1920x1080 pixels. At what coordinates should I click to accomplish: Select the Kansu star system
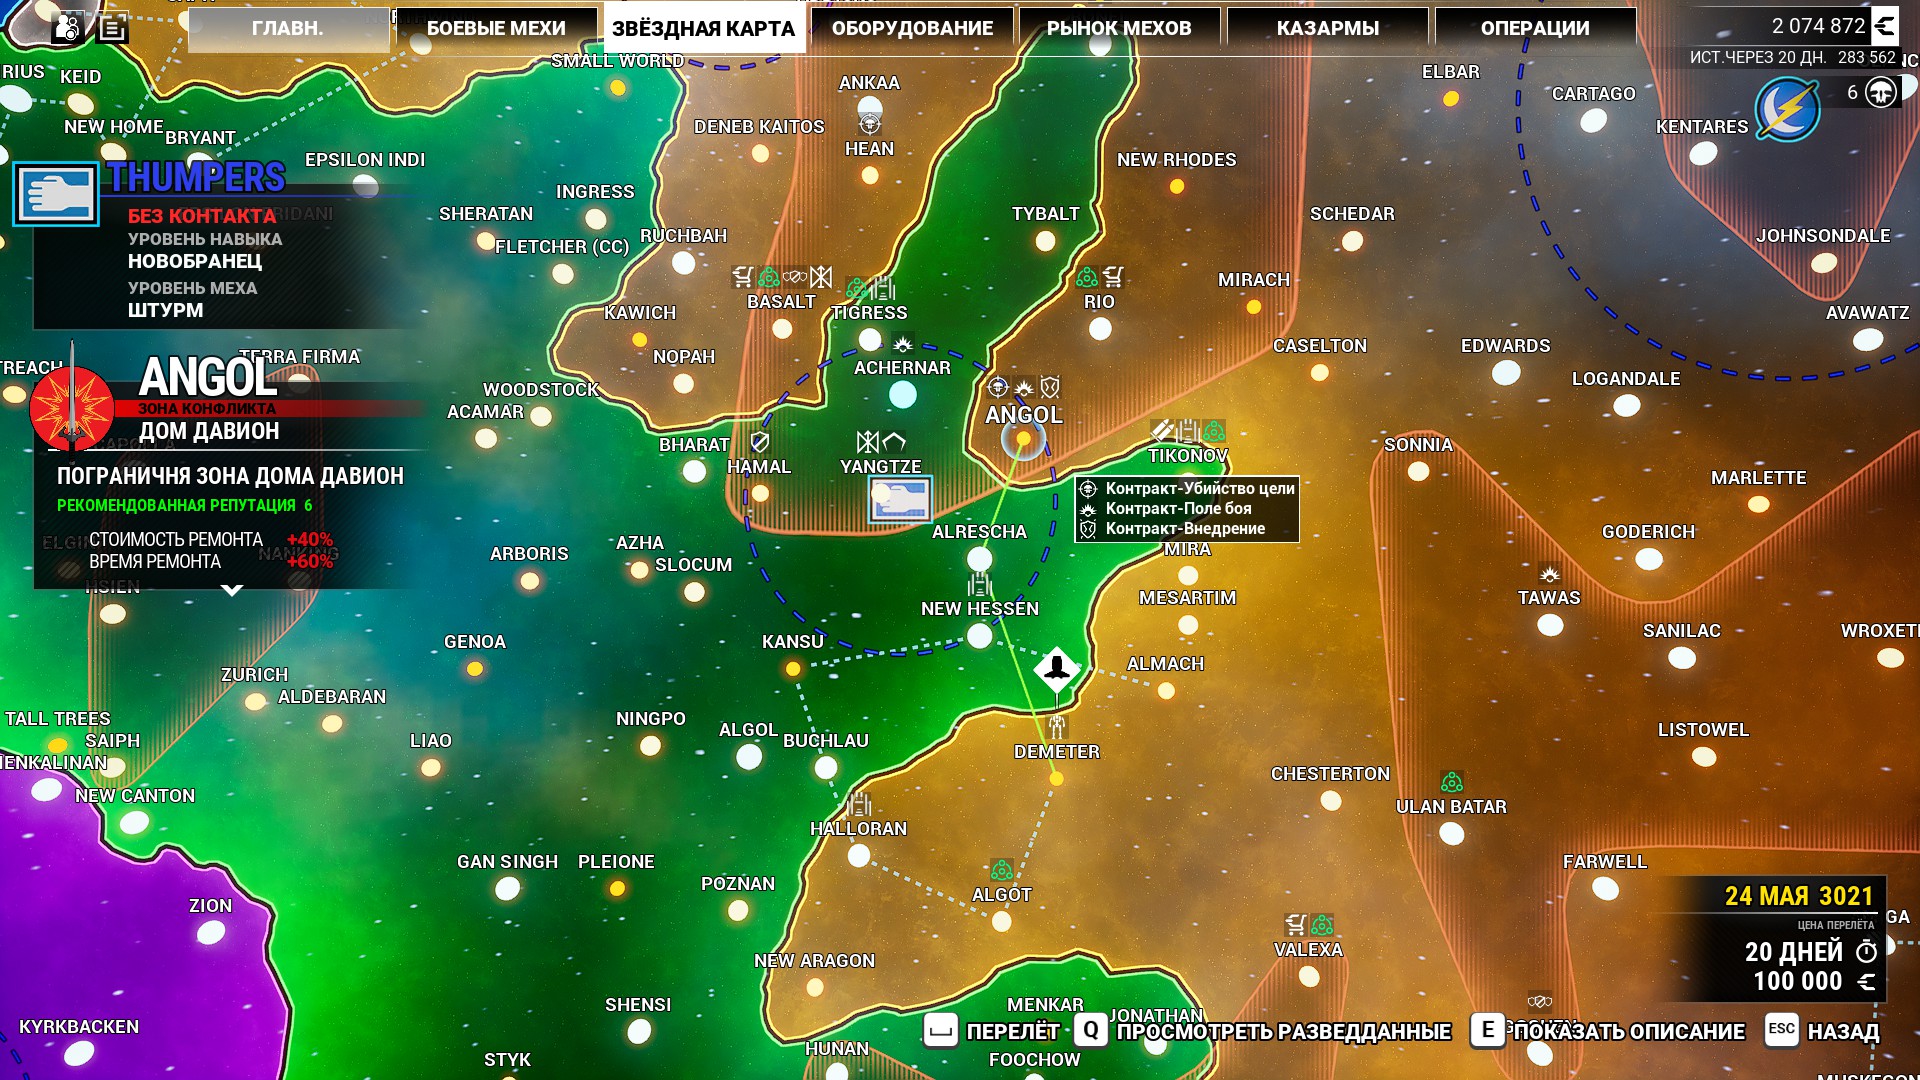pyautogui.click(x=793, y=669)
